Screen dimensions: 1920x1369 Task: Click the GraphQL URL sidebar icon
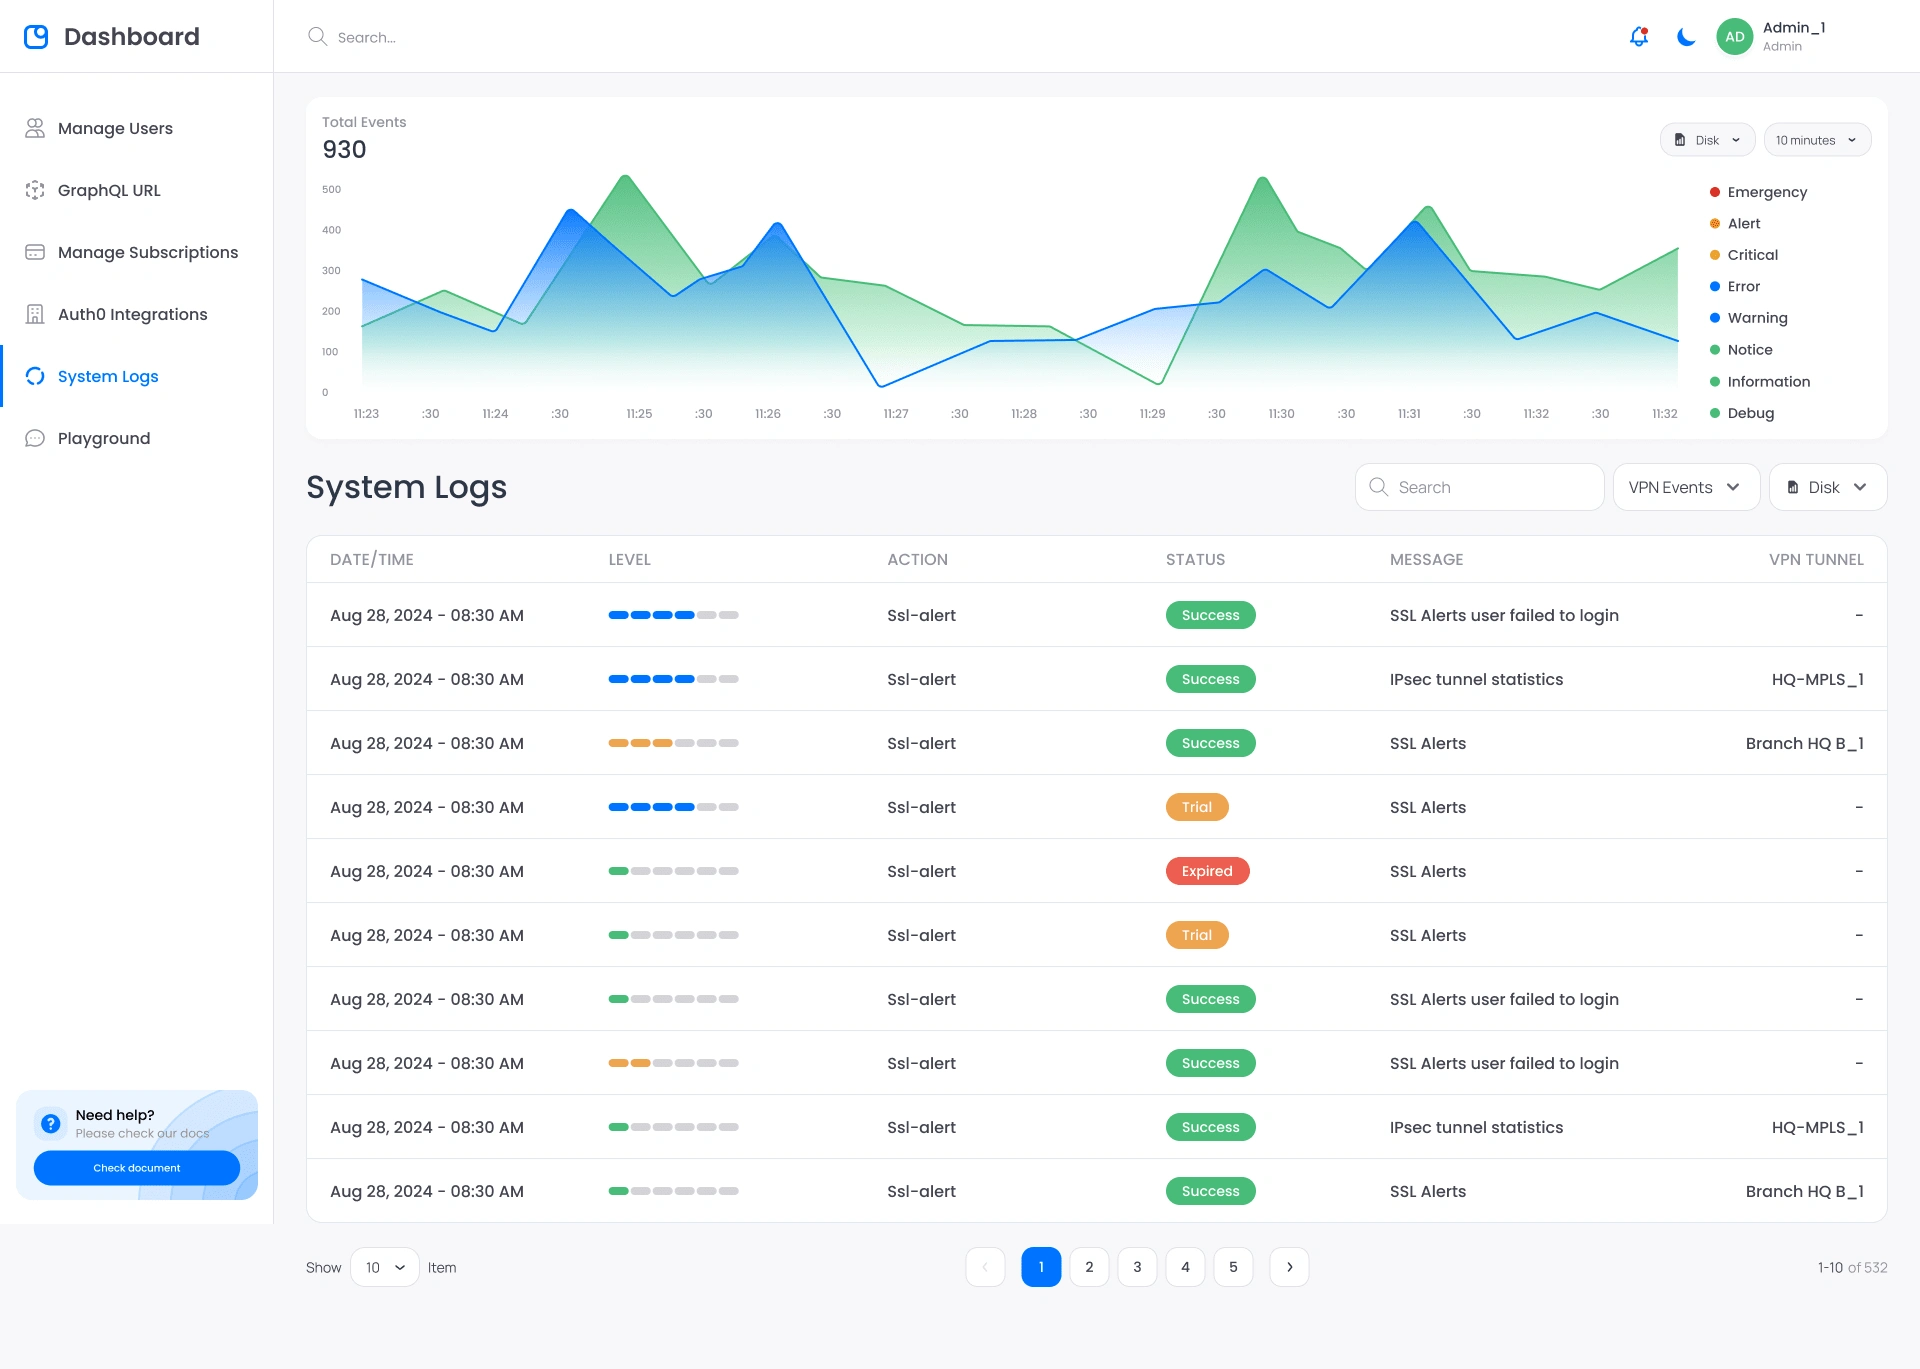(x=35, y=190)
